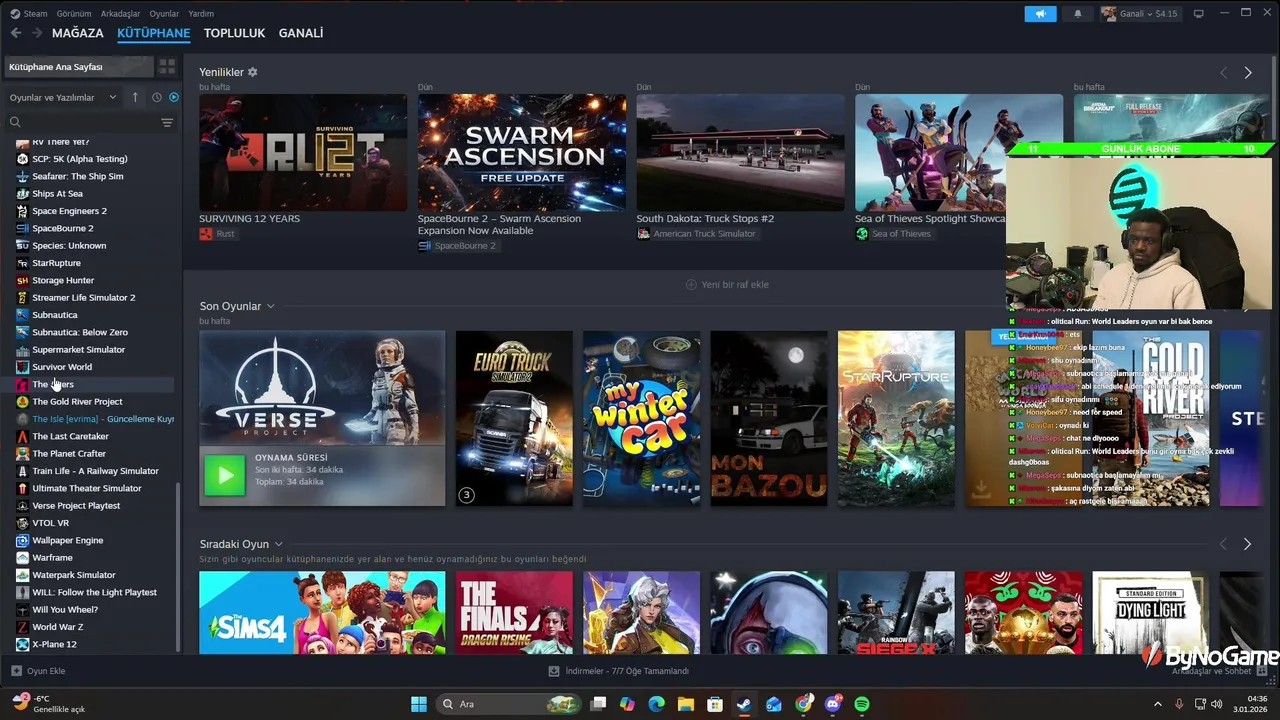Open Big Picture mode icon in title bar
Screen dimensions: 1280x720
pos(1198,14)
